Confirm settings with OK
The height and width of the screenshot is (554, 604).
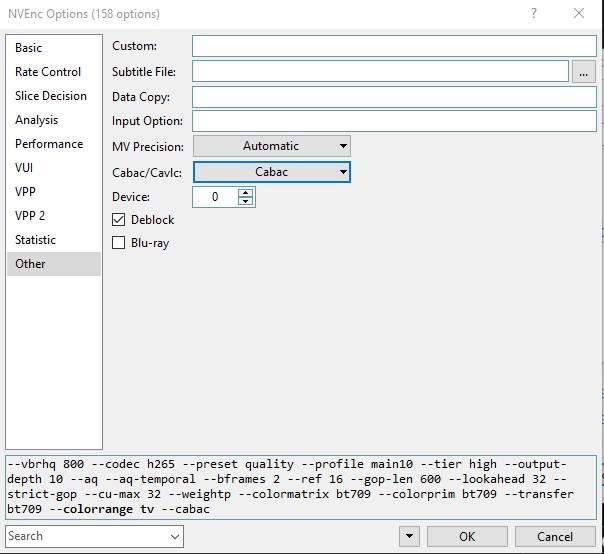click(467, 536)
